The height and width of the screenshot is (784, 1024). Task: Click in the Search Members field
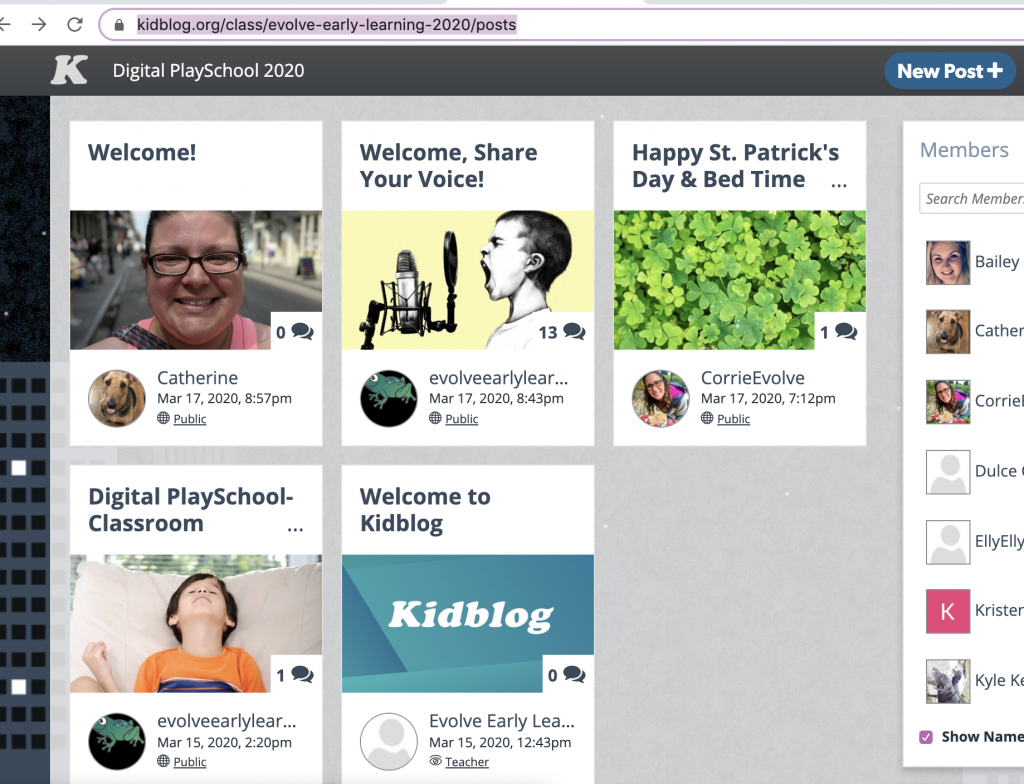972,198
